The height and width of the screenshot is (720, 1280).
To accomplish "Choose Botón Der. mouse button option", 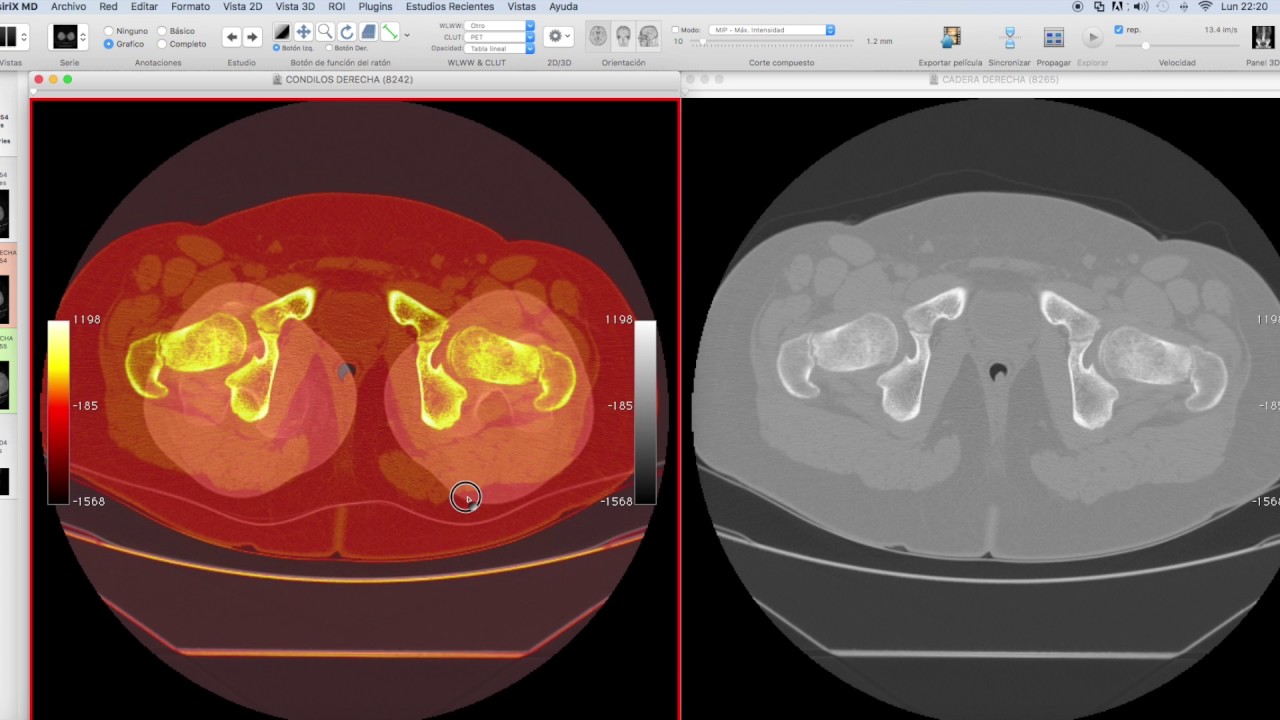I will click(329, 48).
